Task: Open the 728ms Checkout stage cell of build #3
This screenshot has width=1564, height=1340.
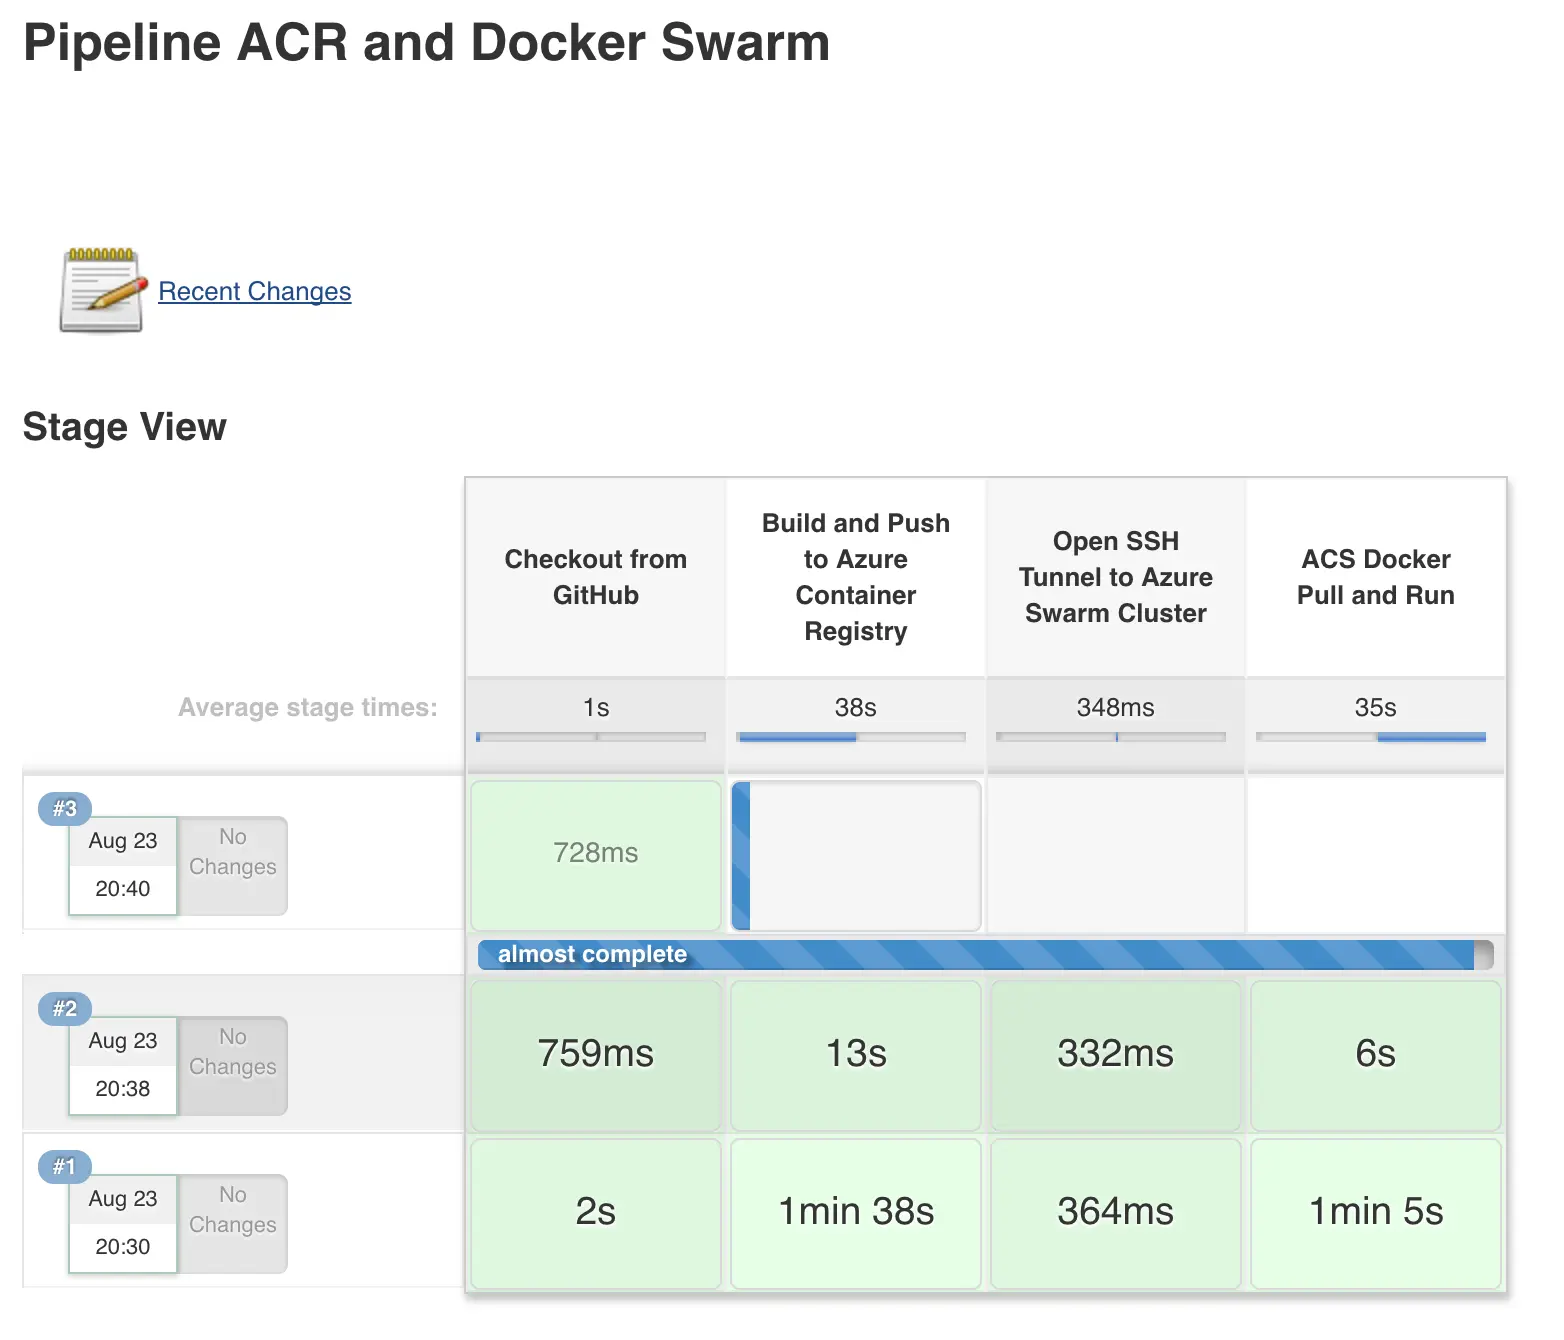Action: (x=595, y=854)
